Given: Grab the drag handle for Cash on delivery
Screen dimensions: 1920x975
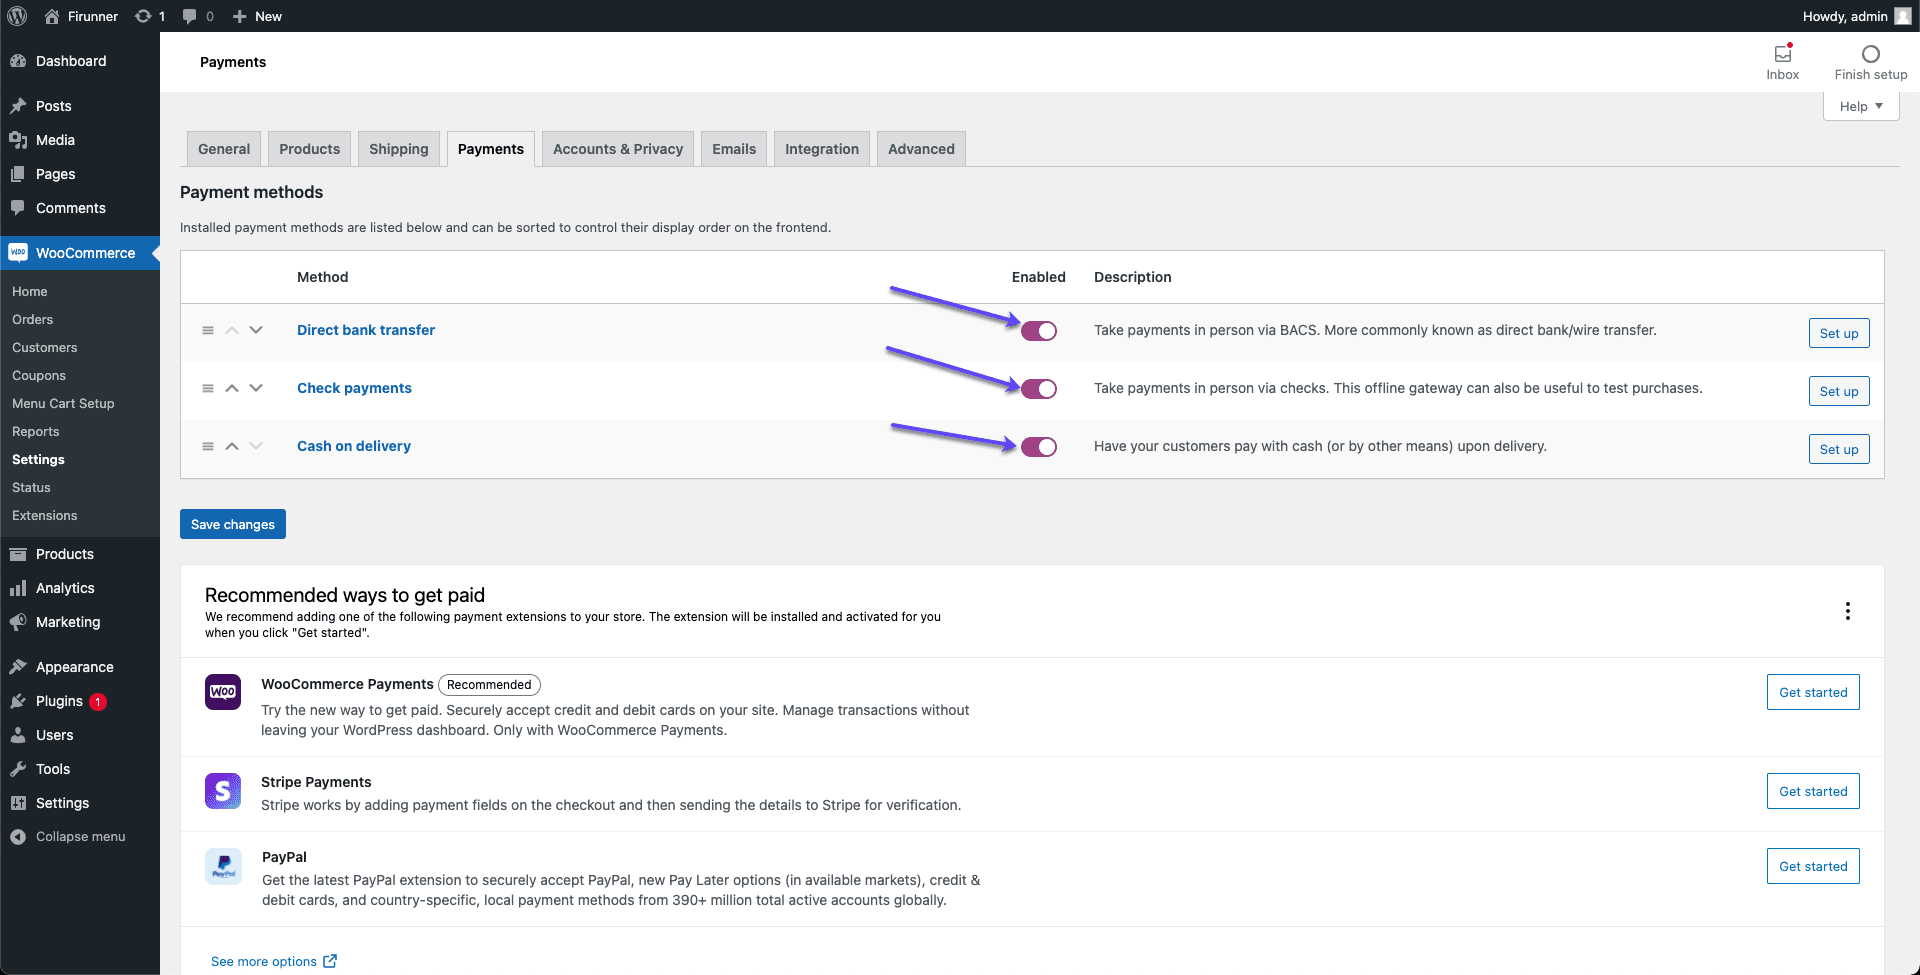Looking at the screenshot, I should (x=208, y=446).
